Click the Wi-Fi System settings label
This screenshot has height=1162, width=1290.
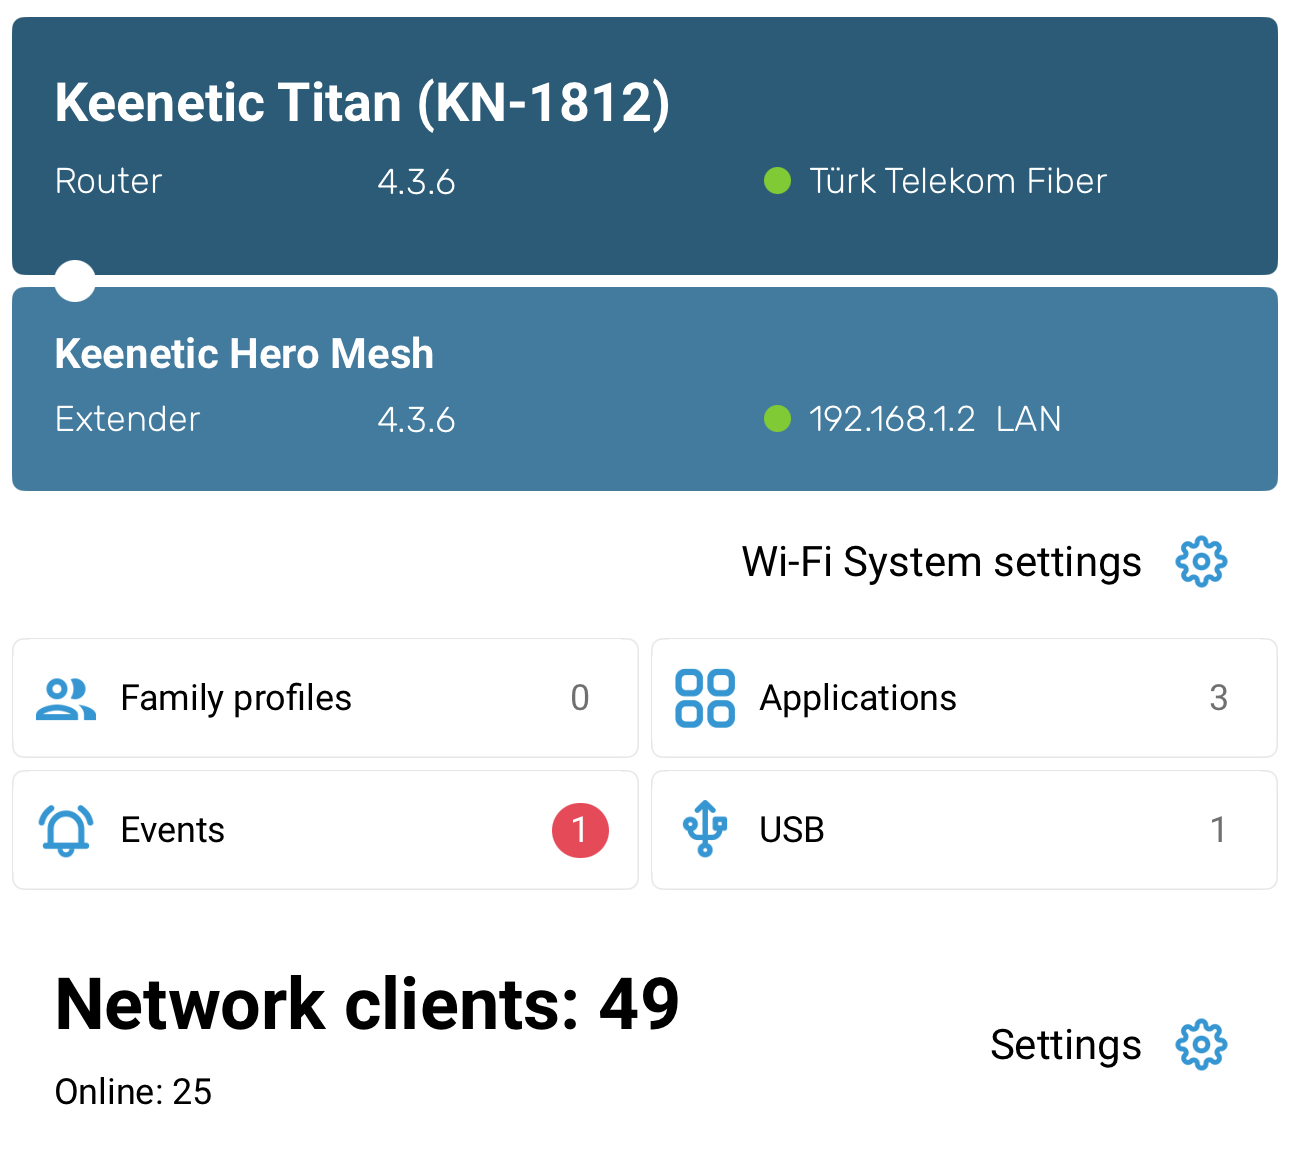point(941,562)
